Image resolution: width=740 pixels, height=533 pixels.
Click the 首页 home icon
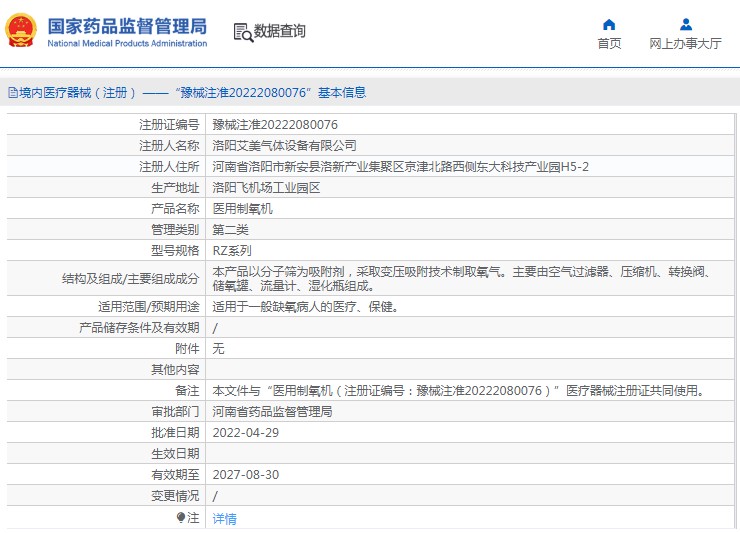tap(609, 25)
